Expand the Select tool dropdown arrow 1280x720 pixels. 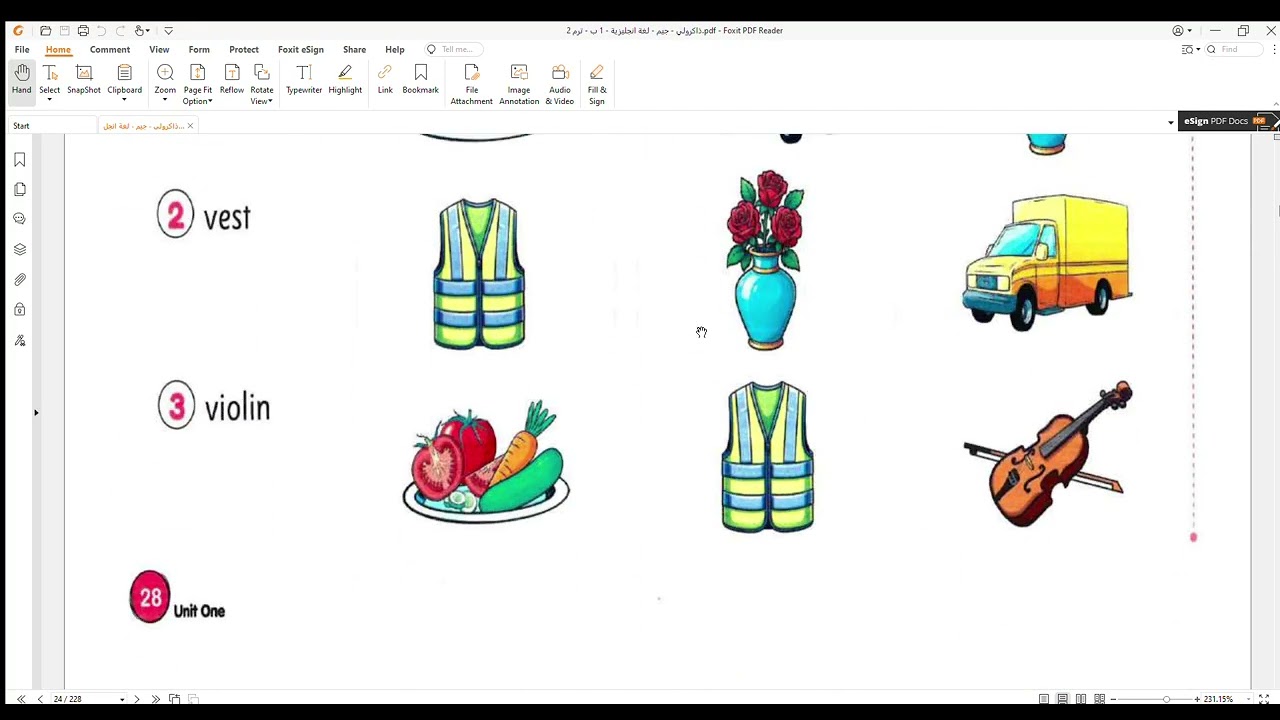point(50,100)
